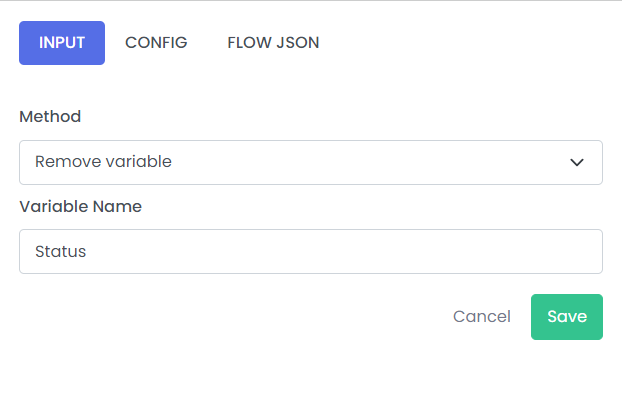
Task: Switch to the CONFIG tab
Action: click(x=156, y=43)
